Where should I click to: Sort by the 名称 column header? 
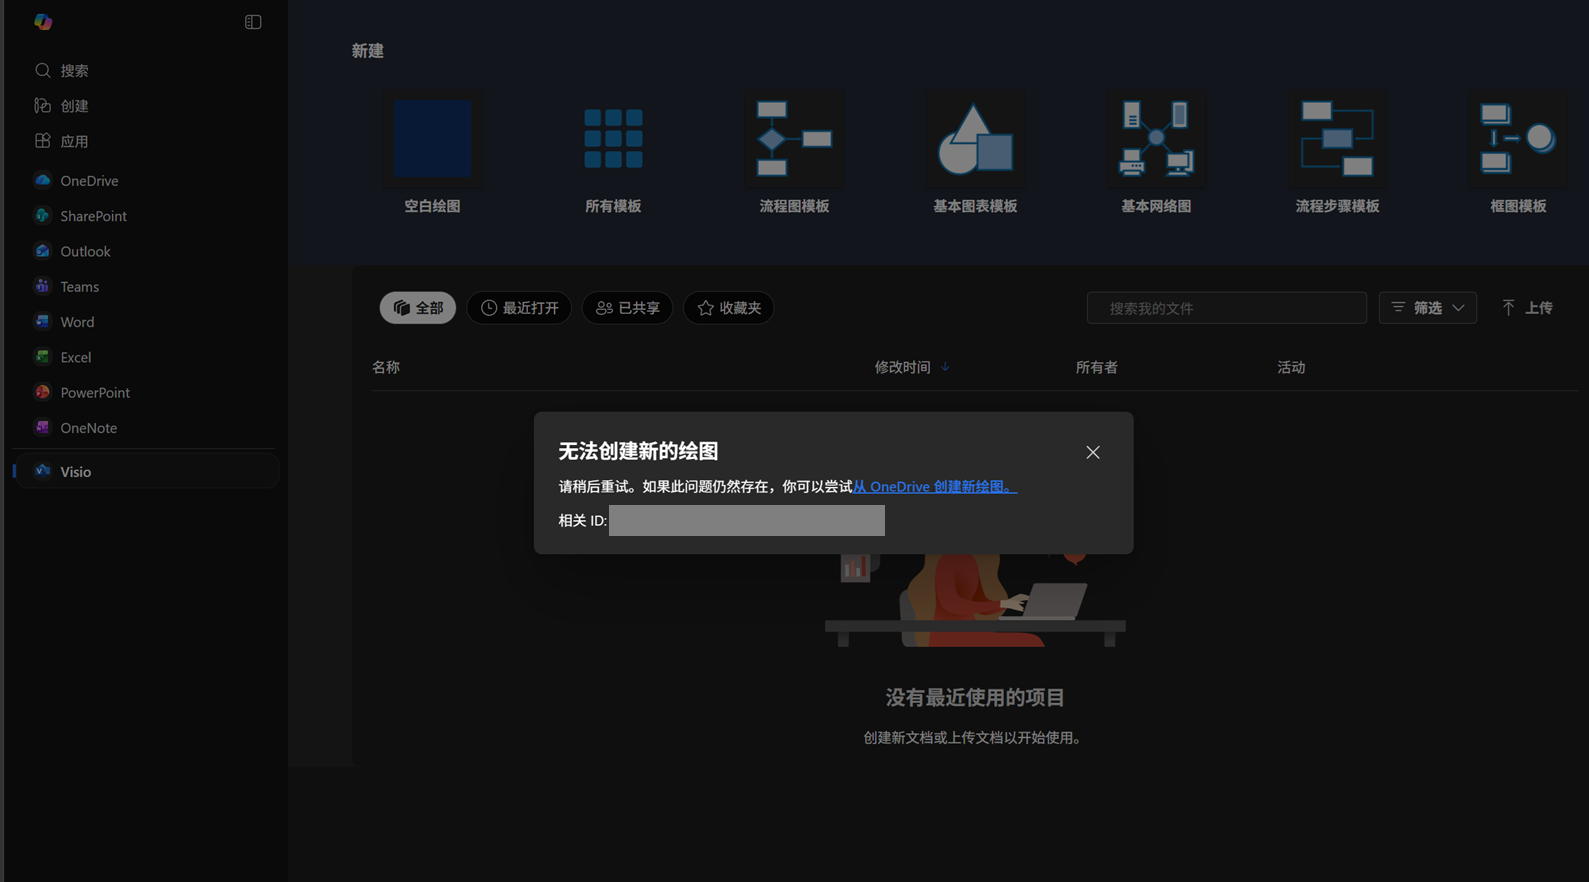[386, 367]
